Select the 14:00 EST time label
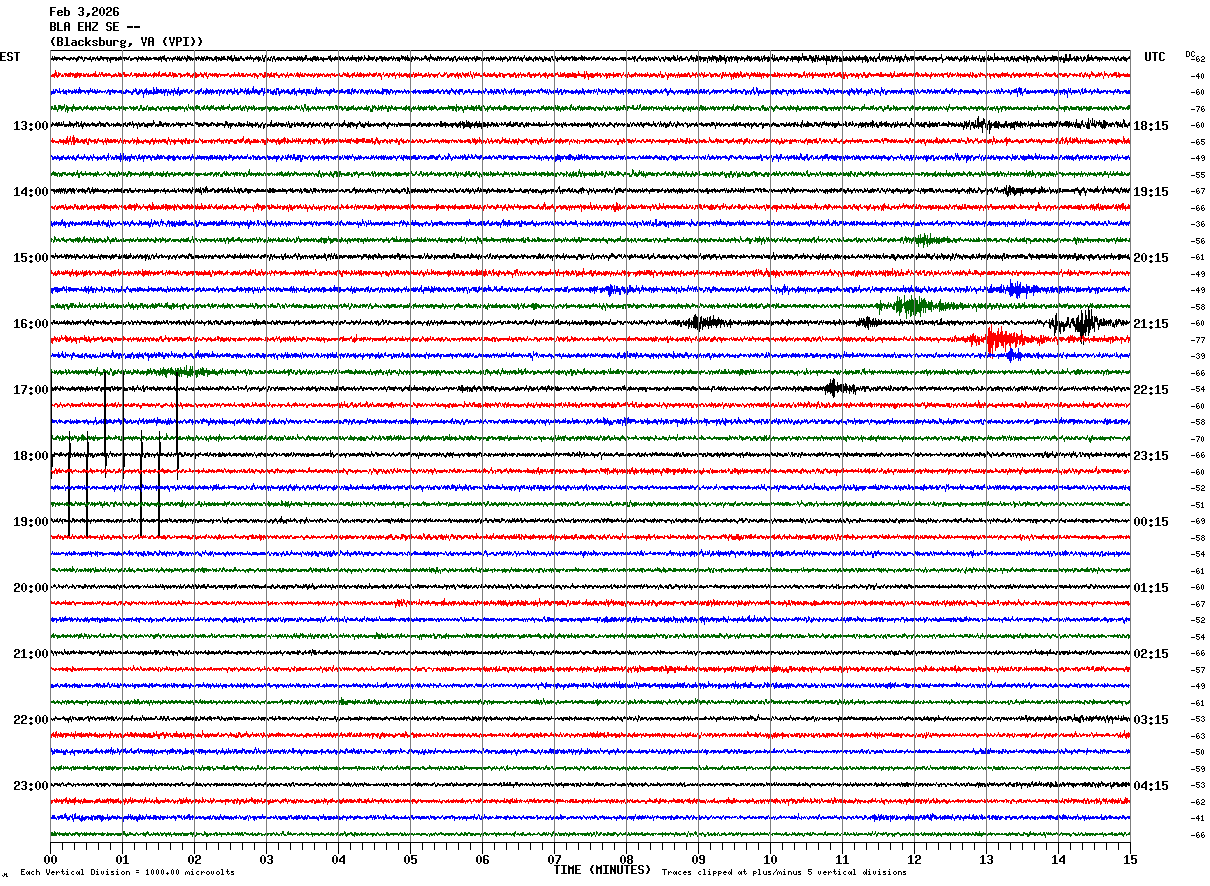Image resolution: width=1210 pixels, height=886 pixels. [31, 192]
